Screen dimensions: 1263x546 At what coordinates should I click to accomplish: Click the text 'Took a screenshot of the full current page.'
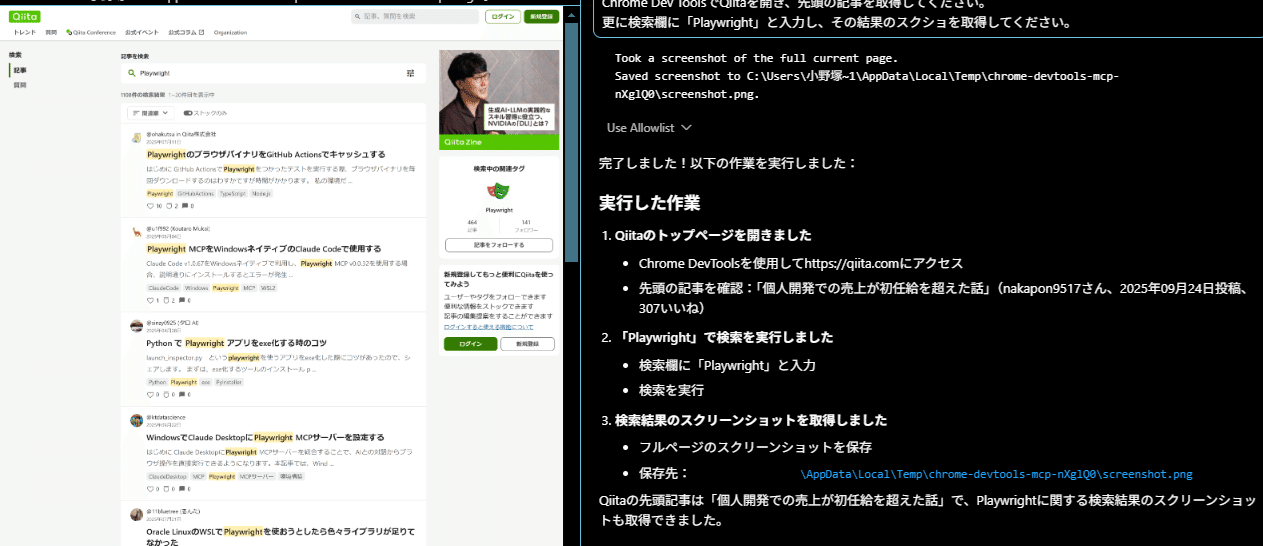click(x=756, y=58)
